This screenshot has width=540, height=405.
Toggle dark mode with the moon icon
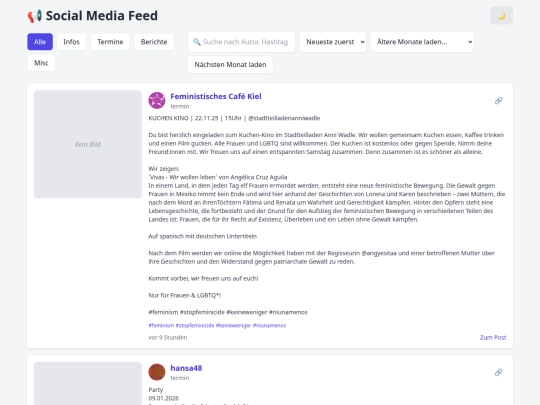501,16
